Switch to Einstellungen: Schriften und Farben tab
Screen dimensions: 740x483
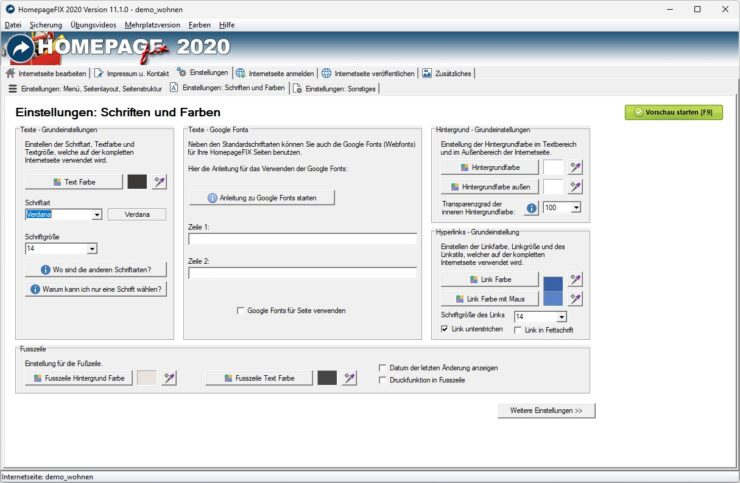[x=227, y=87]
